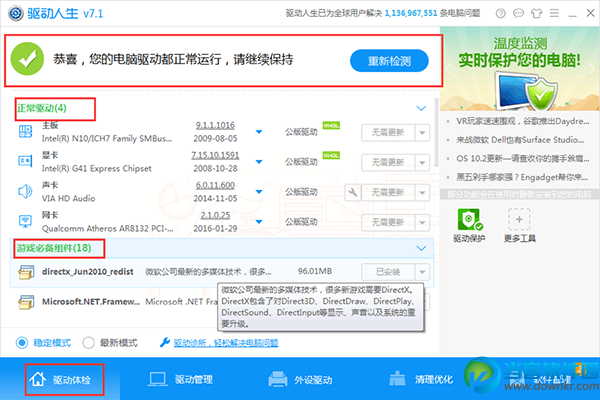Open news item VR玩家速速围观
The height and width of the screenshot is (400, 600).
(x=522, y=121)
